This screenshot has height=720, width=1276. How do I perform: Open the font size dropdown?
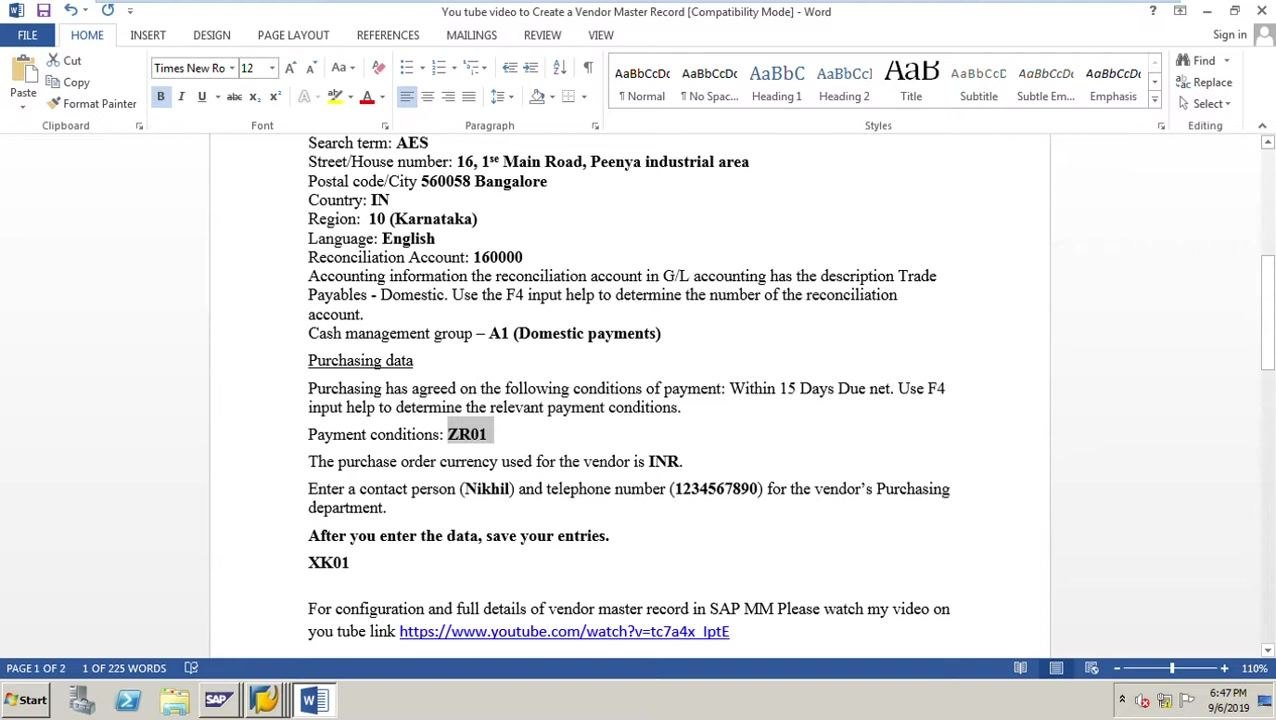point(272,68)
